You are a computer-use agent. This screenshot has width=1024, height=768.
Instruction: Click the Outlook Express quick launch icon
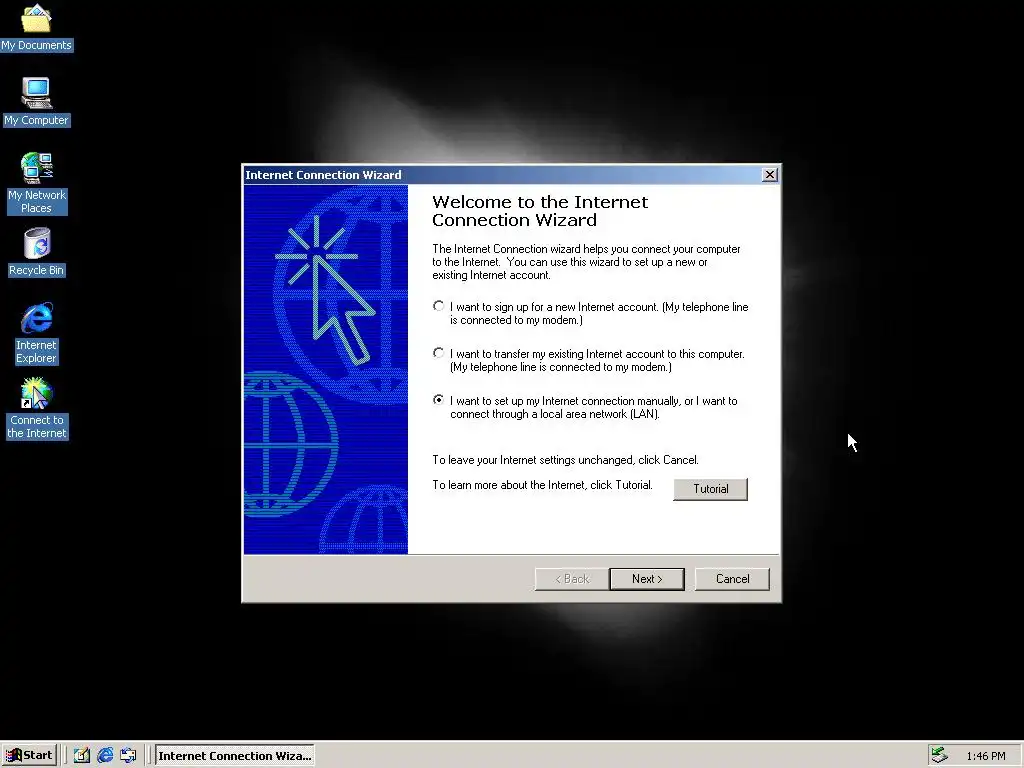click(128, 755)
